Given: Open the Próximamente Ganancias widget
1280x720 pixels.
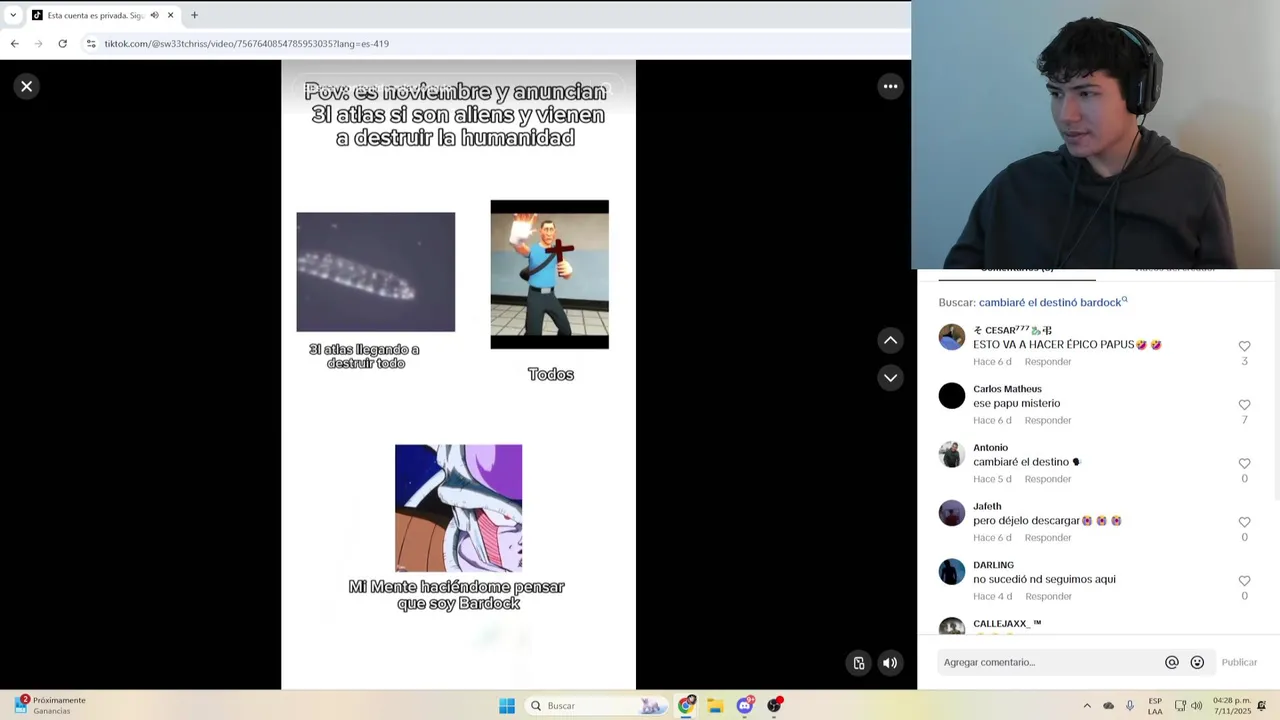Looking at the screenshot, I should [x=50, y=706].
